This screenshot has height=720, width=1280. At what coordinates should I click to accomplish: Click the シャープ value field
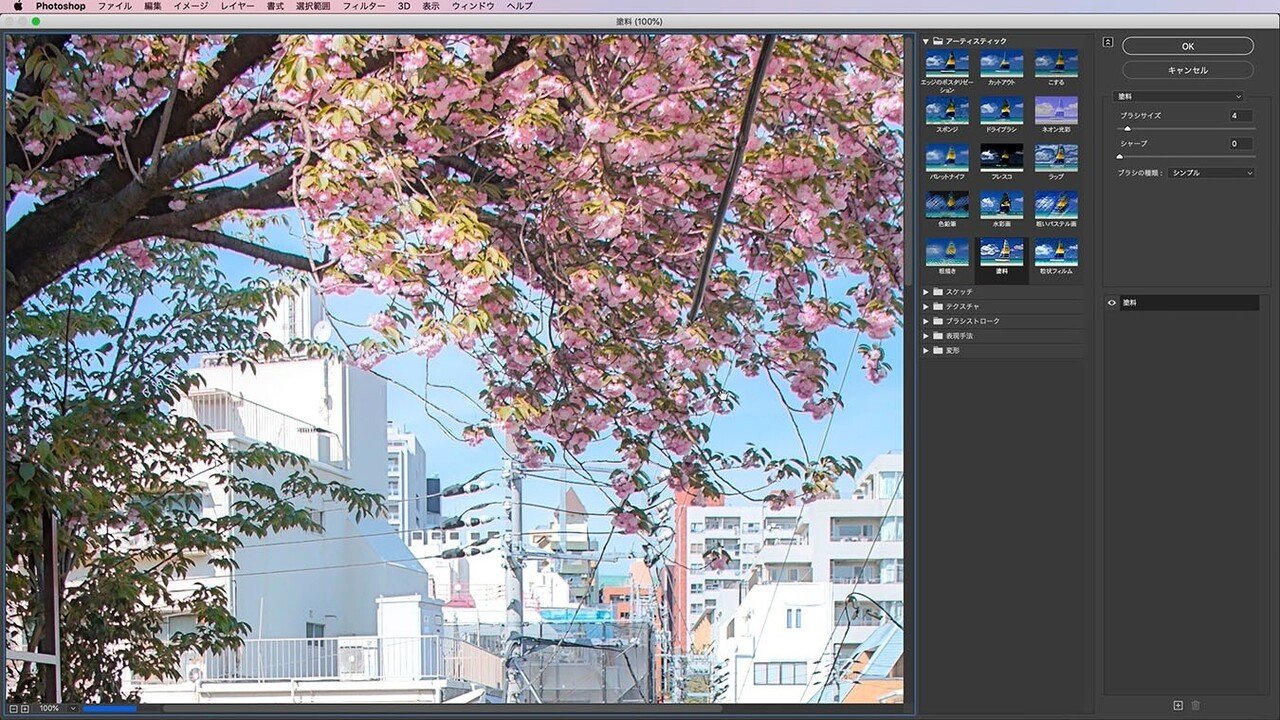(x=1241, y=144)
